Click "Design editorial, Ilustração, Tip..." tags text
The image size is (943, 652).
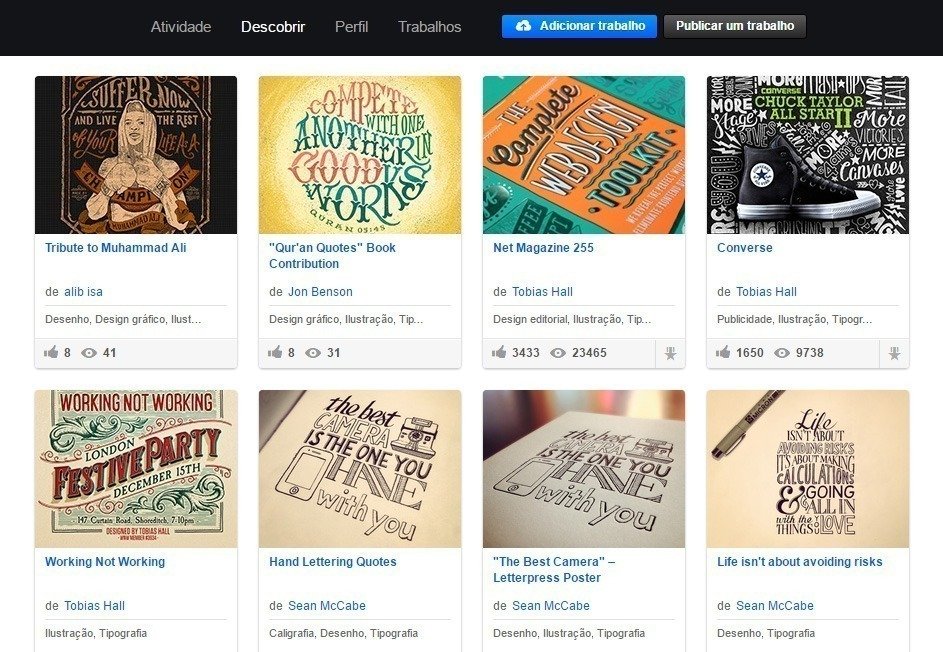[572, 319]
